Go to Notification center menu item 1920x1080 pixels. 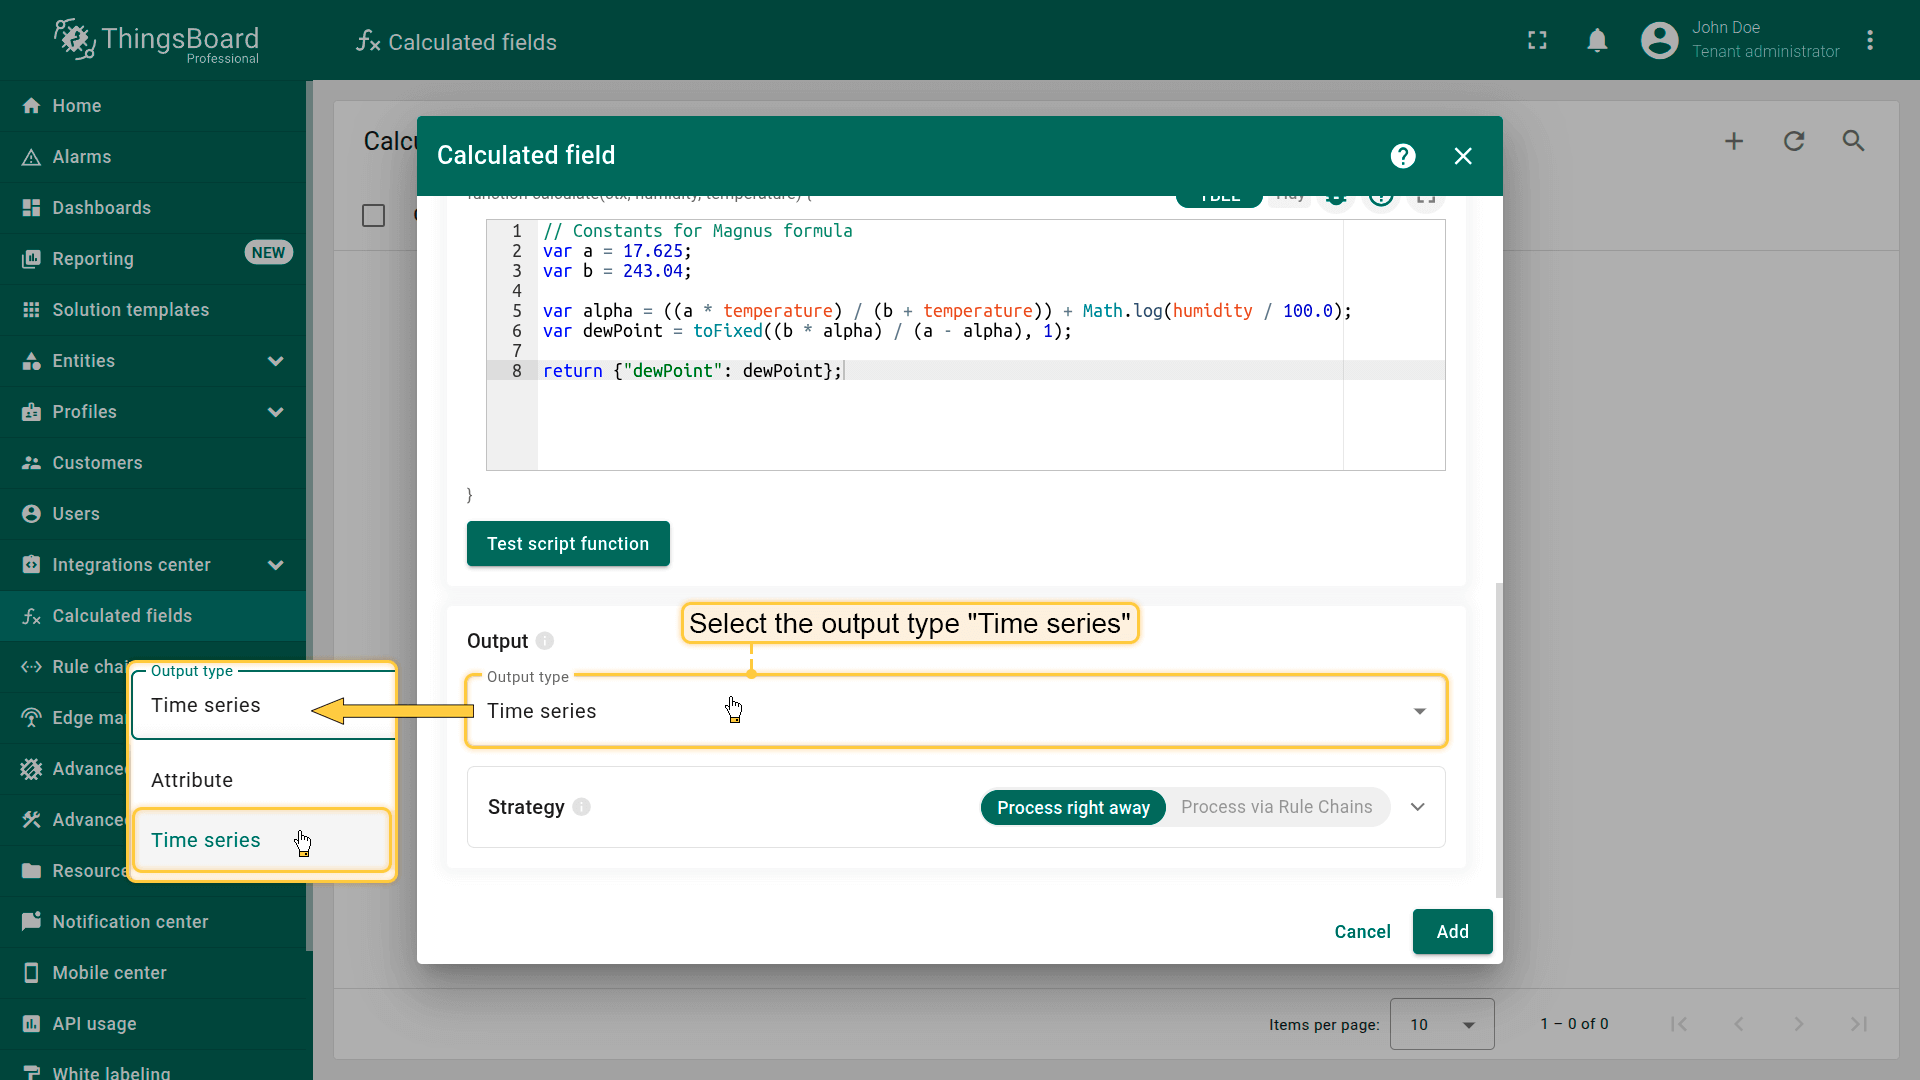[x=130, y=922]
